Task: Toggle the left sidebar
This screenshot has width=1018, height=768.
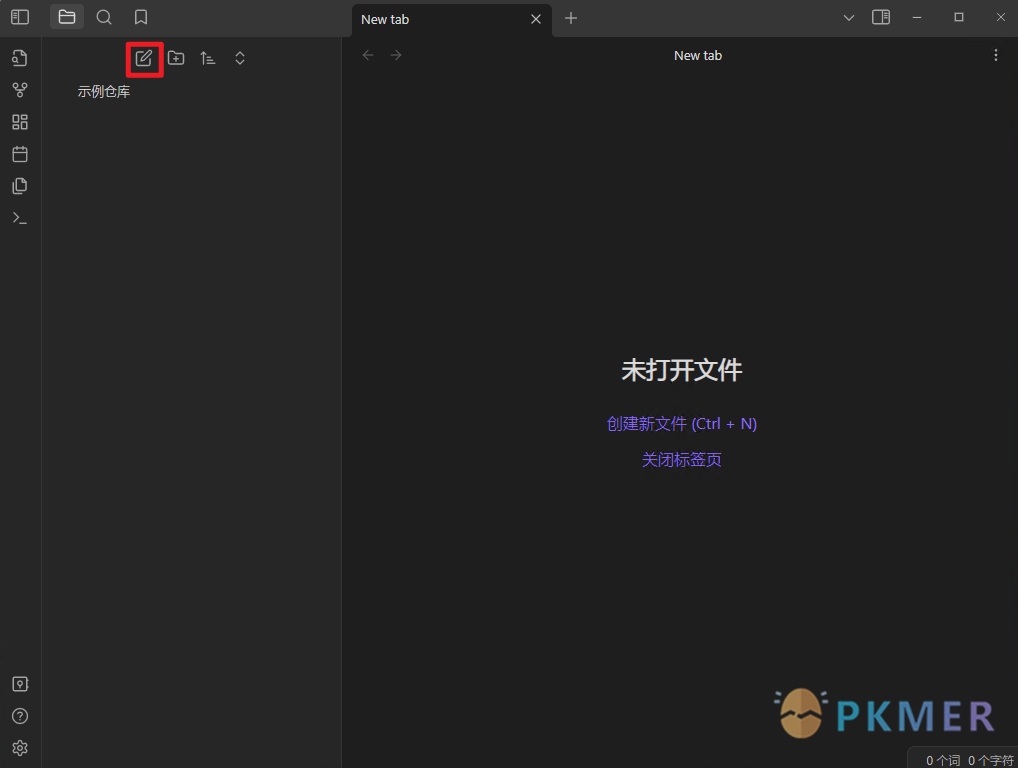Action: coord(20,17)
